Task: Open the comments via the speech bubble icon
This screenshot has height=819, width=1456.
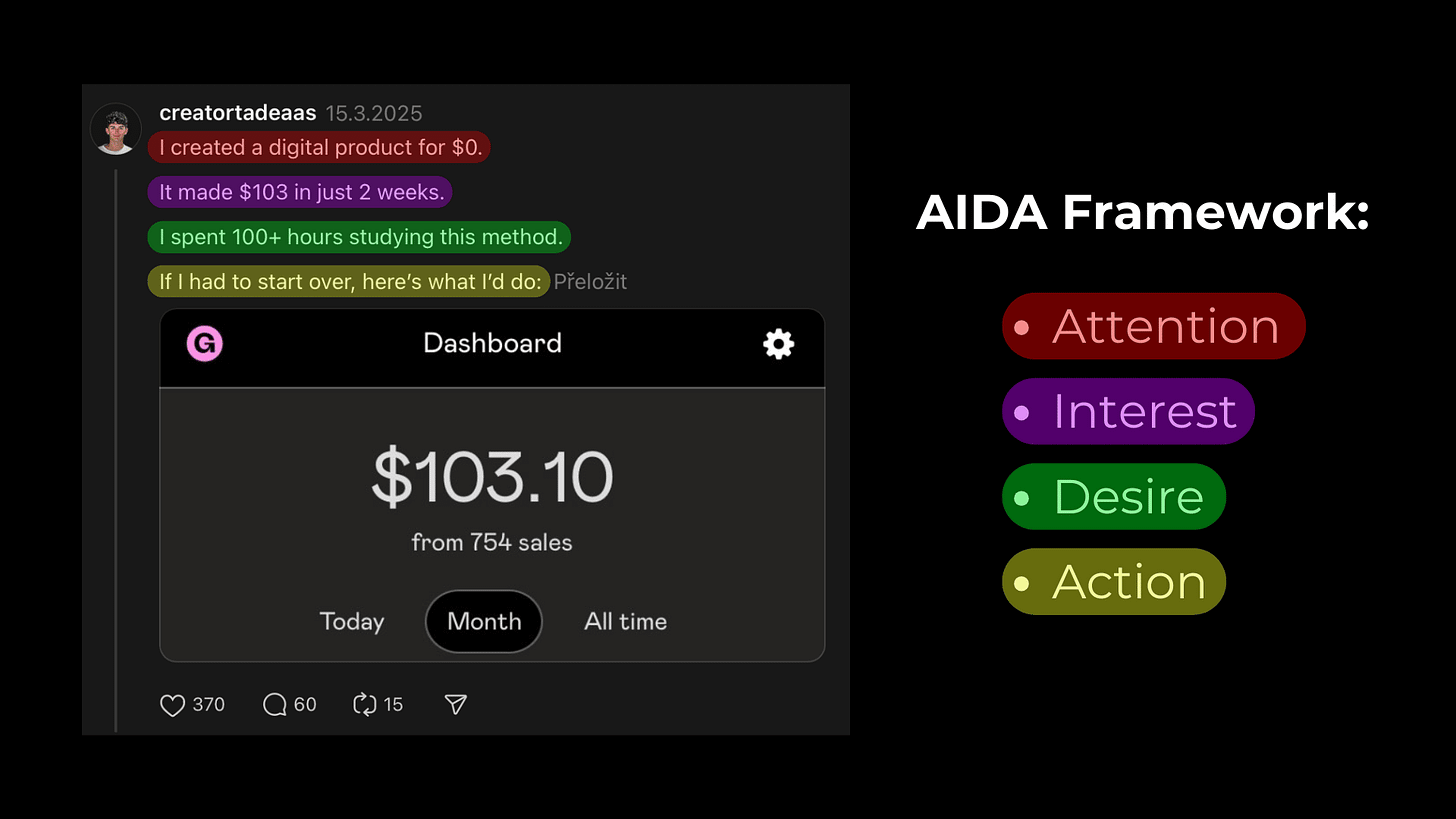Action: click(274, 705)
